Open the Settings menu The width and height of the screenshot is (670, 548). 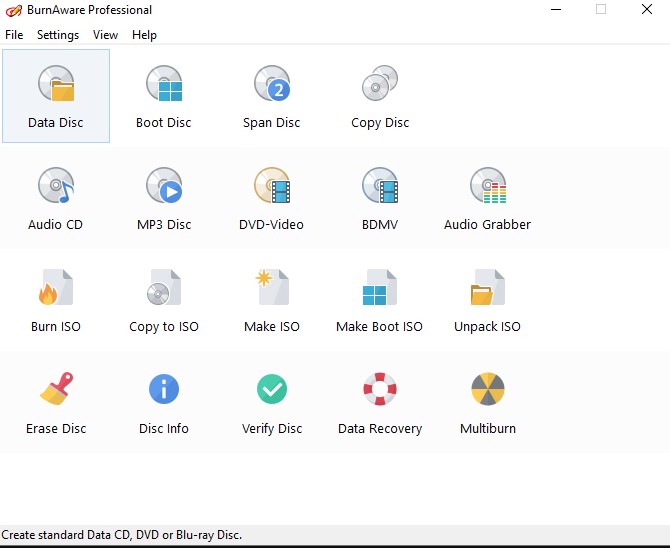(58, 35)
